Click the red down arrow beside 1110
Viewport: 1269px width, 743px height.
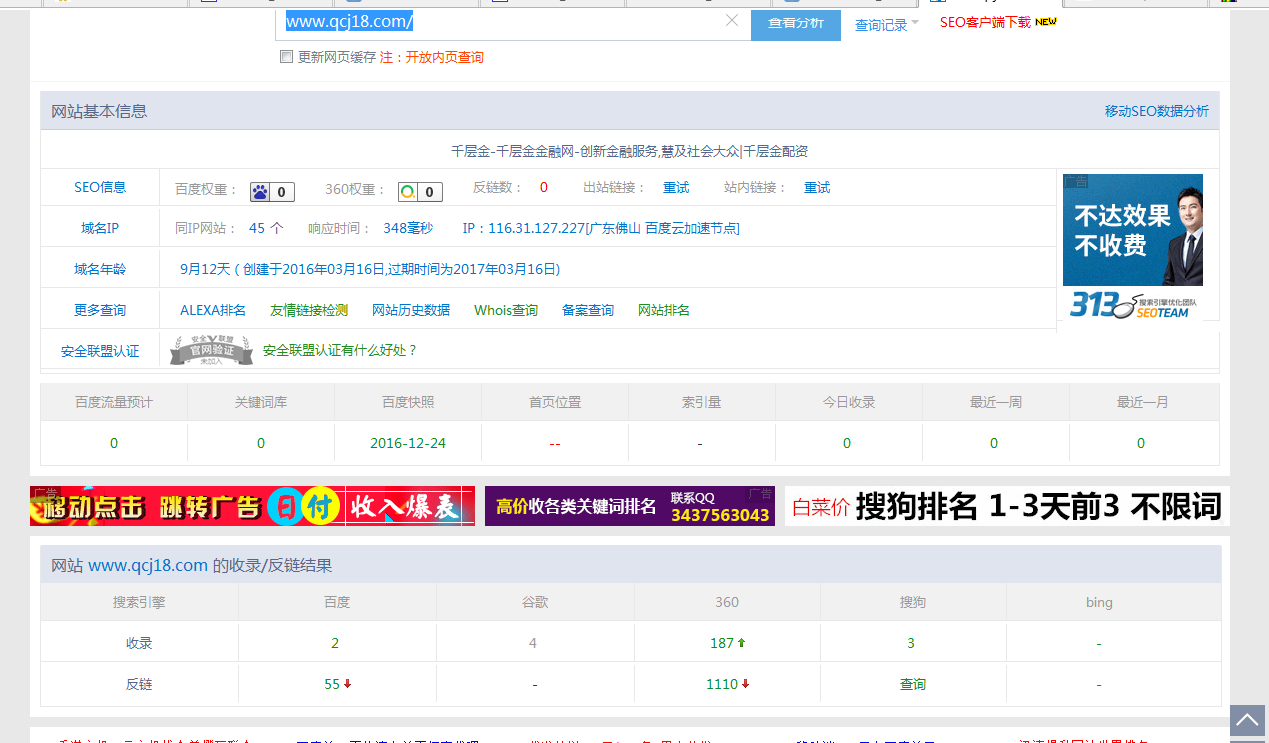(x=746, y=685)
